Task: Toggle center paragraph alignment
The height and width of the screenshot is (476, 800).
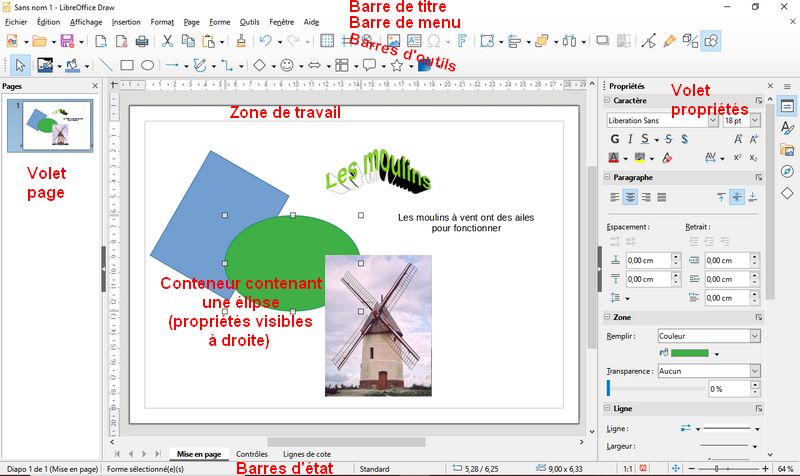Action: click(x=631, y=197)
